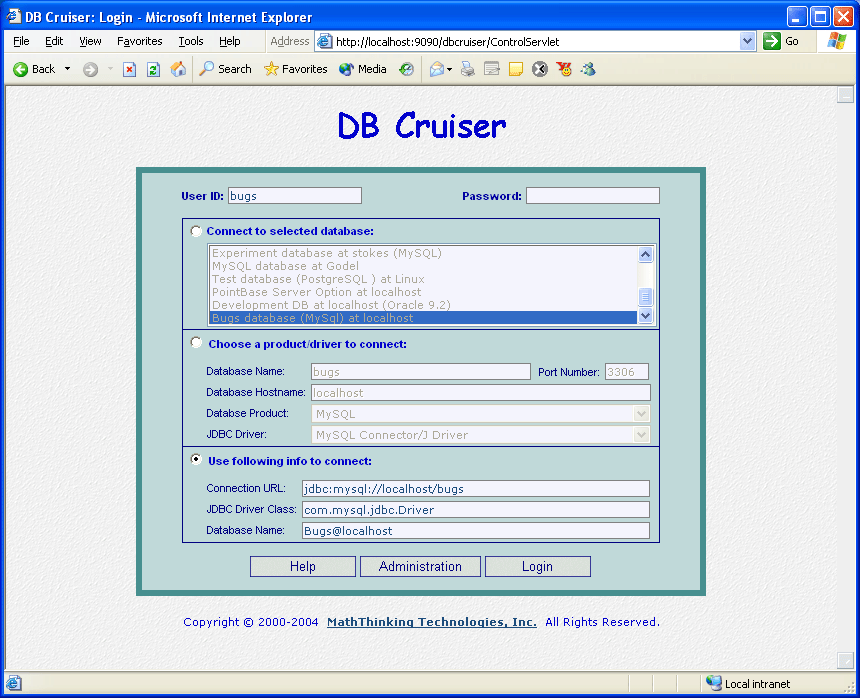The width and height of the screenshot is (860, 698).
Task: Open the Favorites star toolbar button
Action: tap(295, 69)
